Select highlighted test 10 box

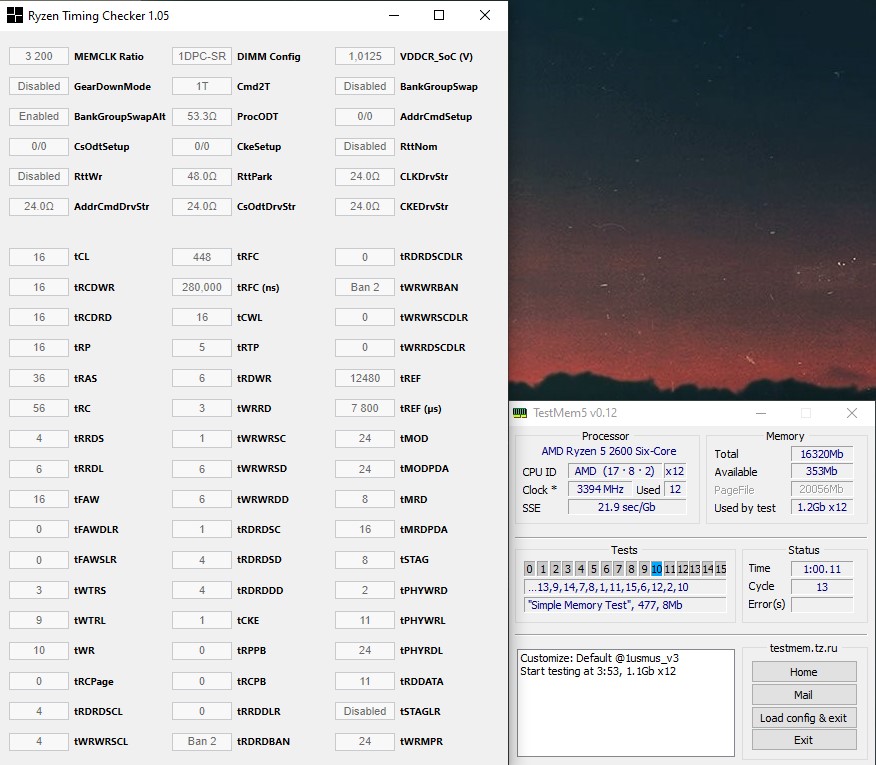point(656,569)
